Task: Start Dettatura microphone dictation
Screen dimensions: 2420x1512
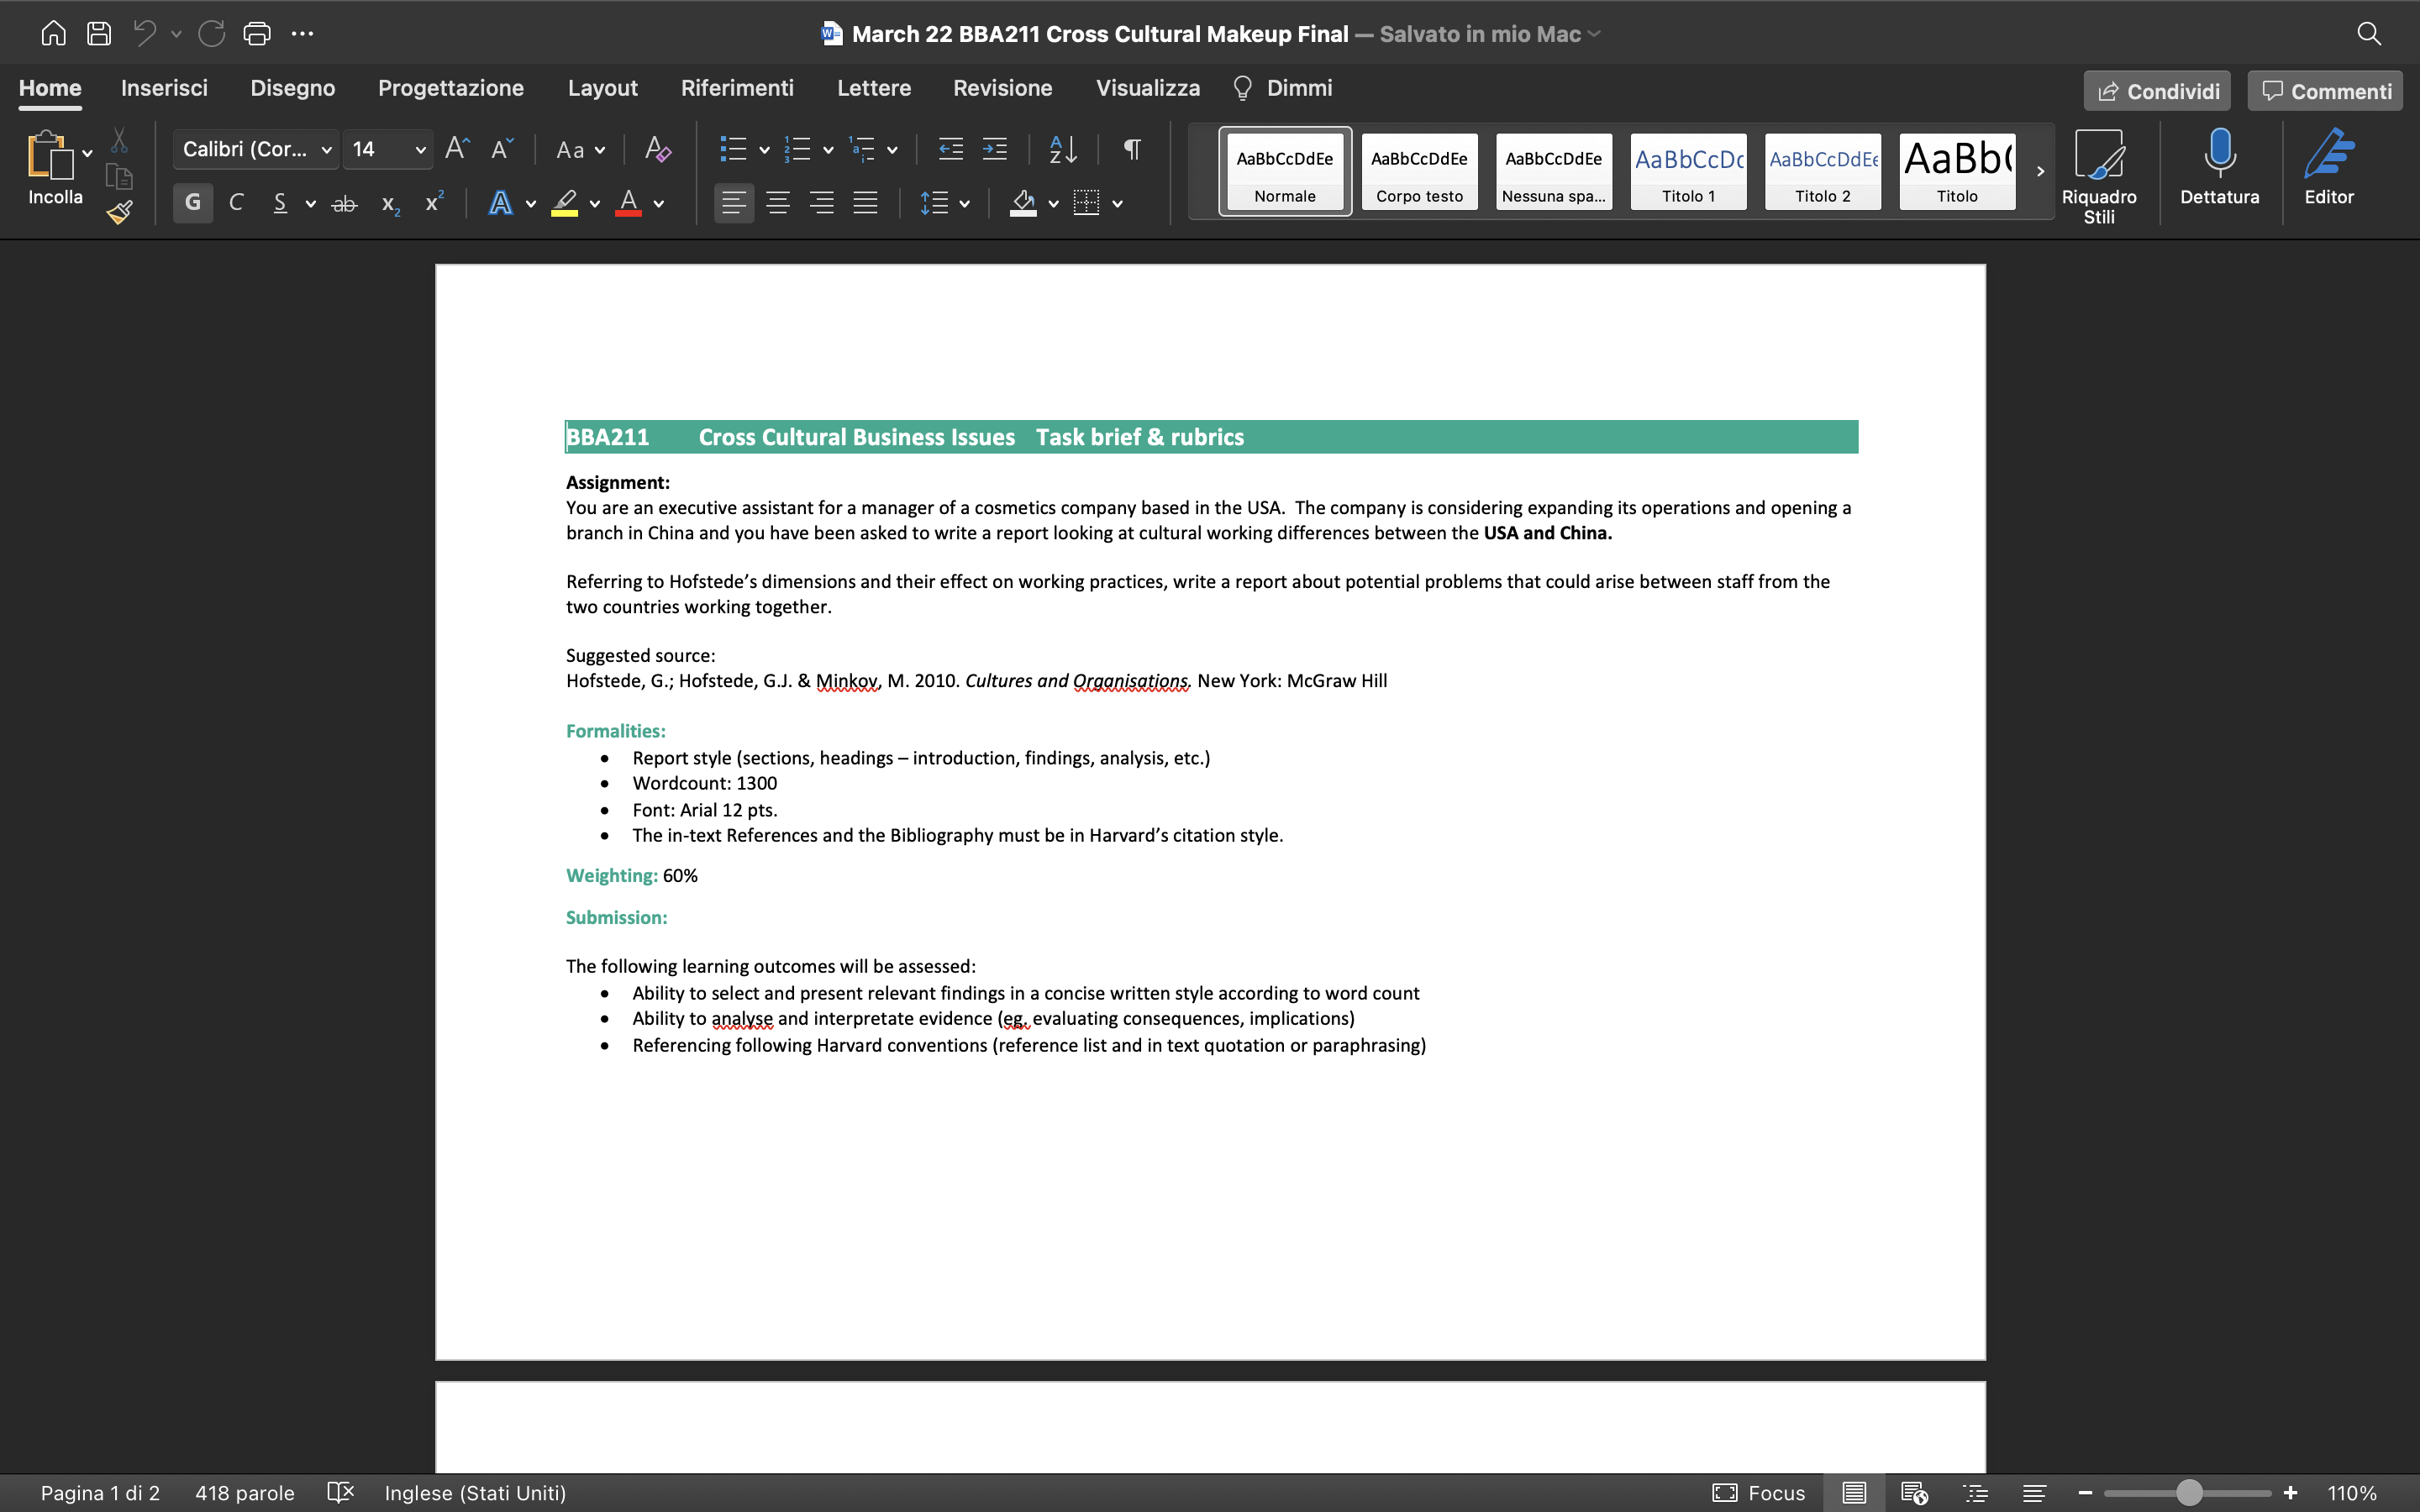Action: 2219,167
